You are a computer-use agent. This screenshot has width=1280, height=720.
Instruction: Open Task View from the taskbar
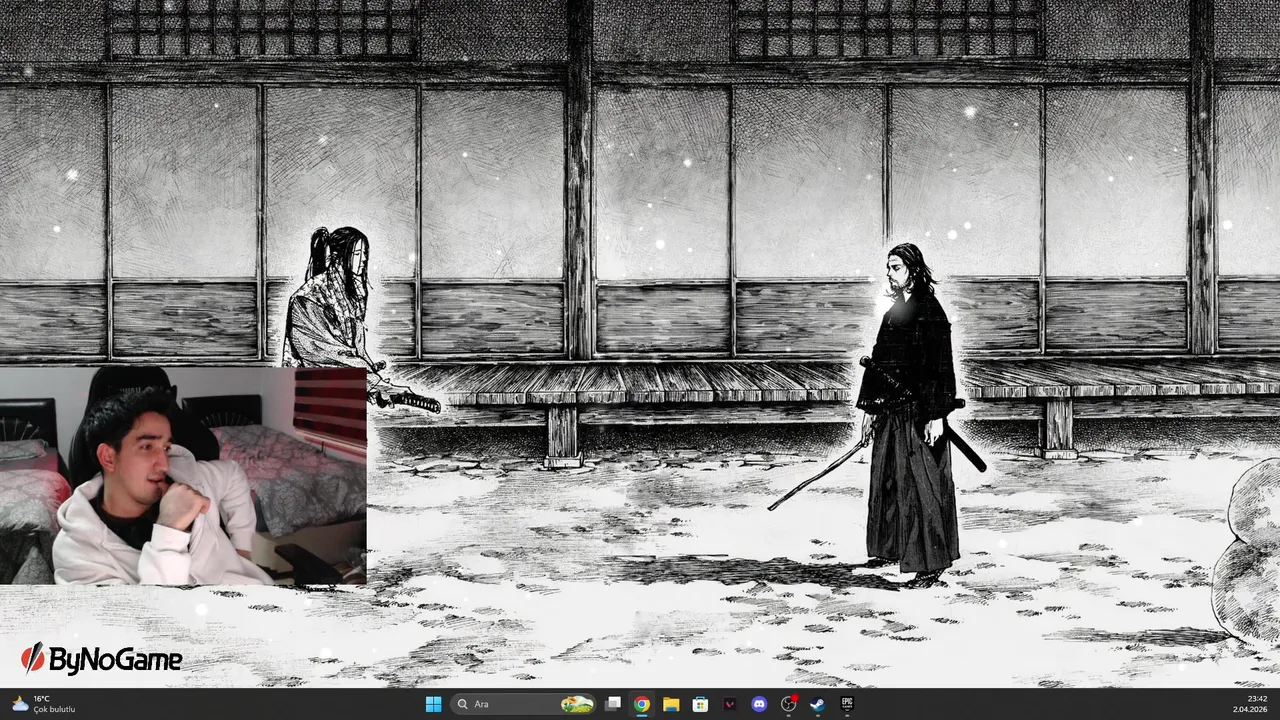click(x=613, y=704)
